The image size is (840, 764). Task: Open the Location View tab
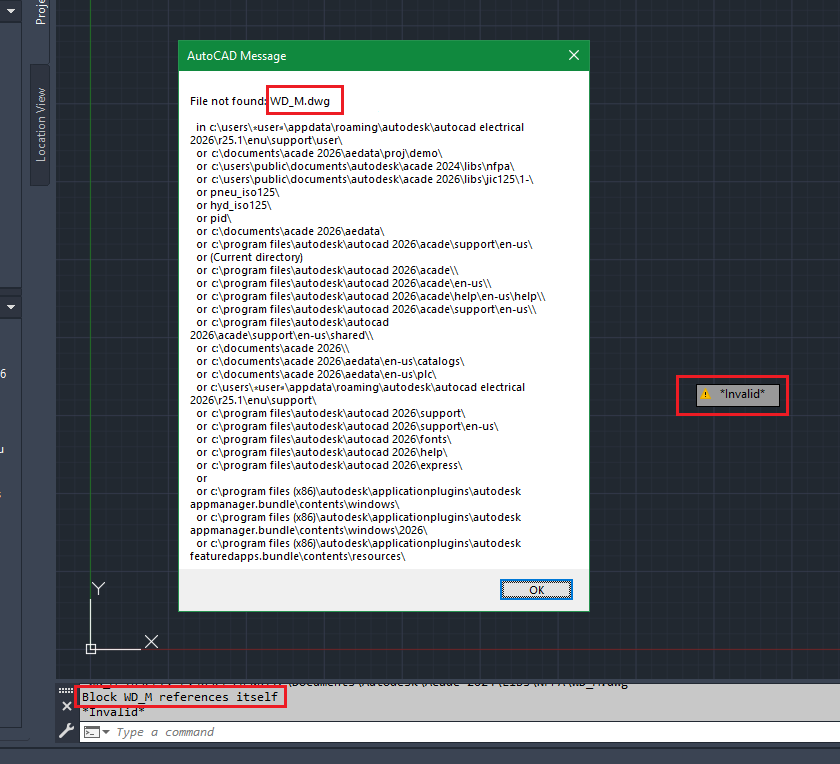pyautogui.click(x=40, y=125)
